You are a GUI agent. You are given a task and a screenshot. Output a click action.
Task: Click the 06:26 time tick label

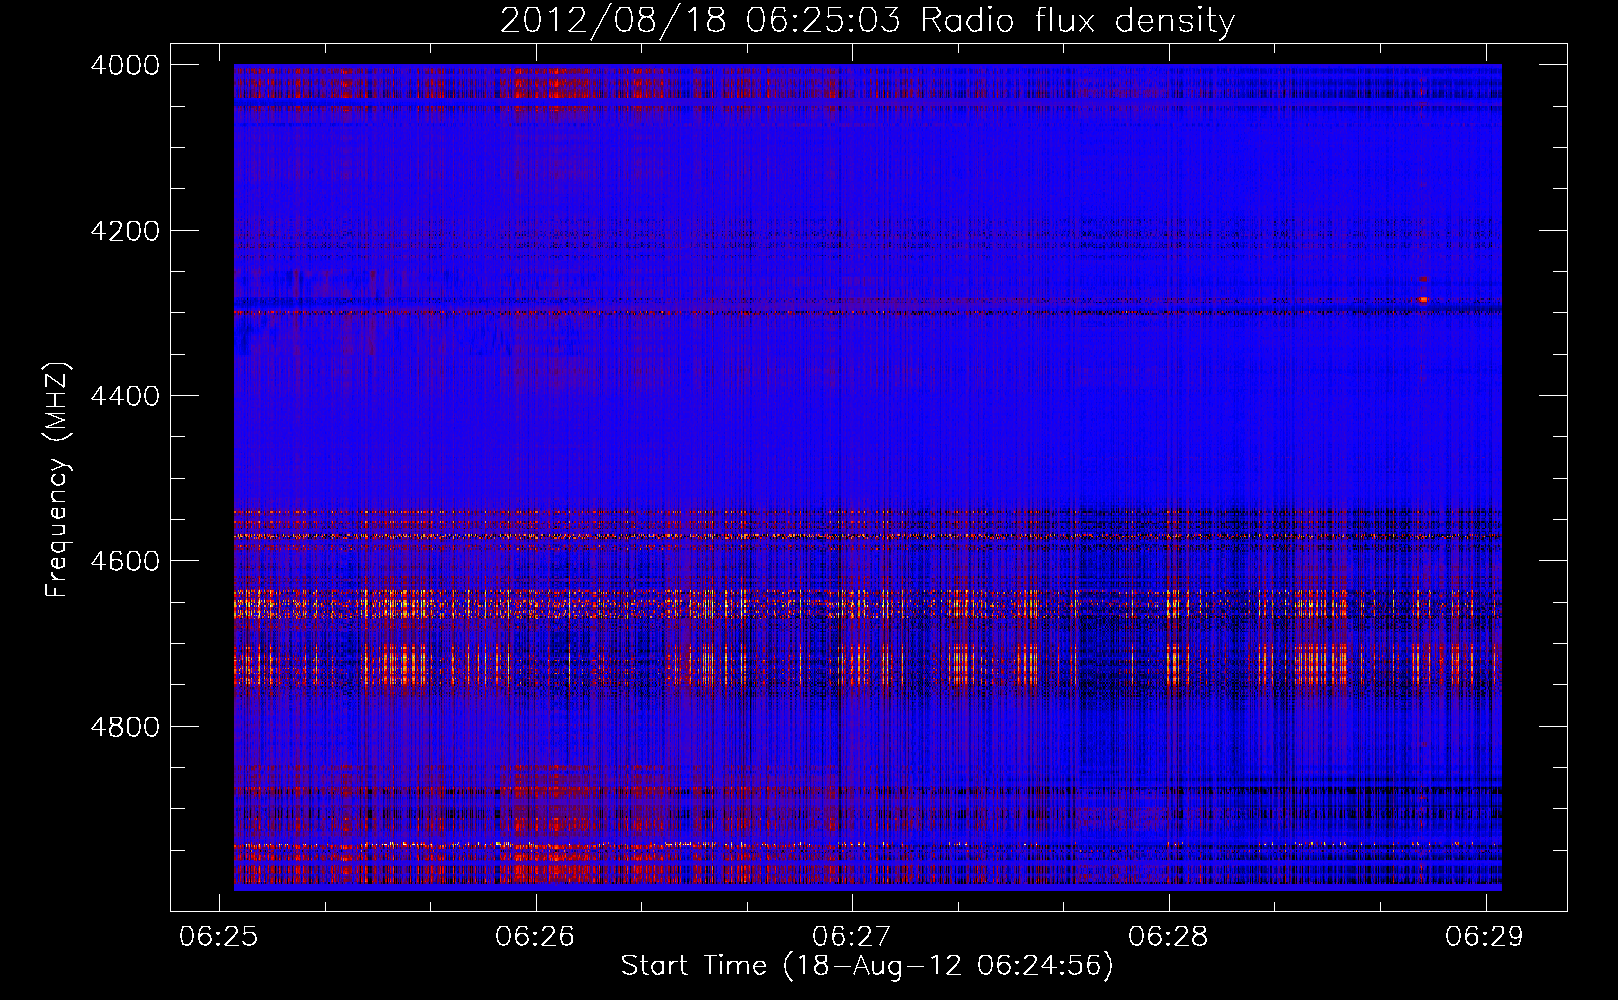(x=535, y=936)
